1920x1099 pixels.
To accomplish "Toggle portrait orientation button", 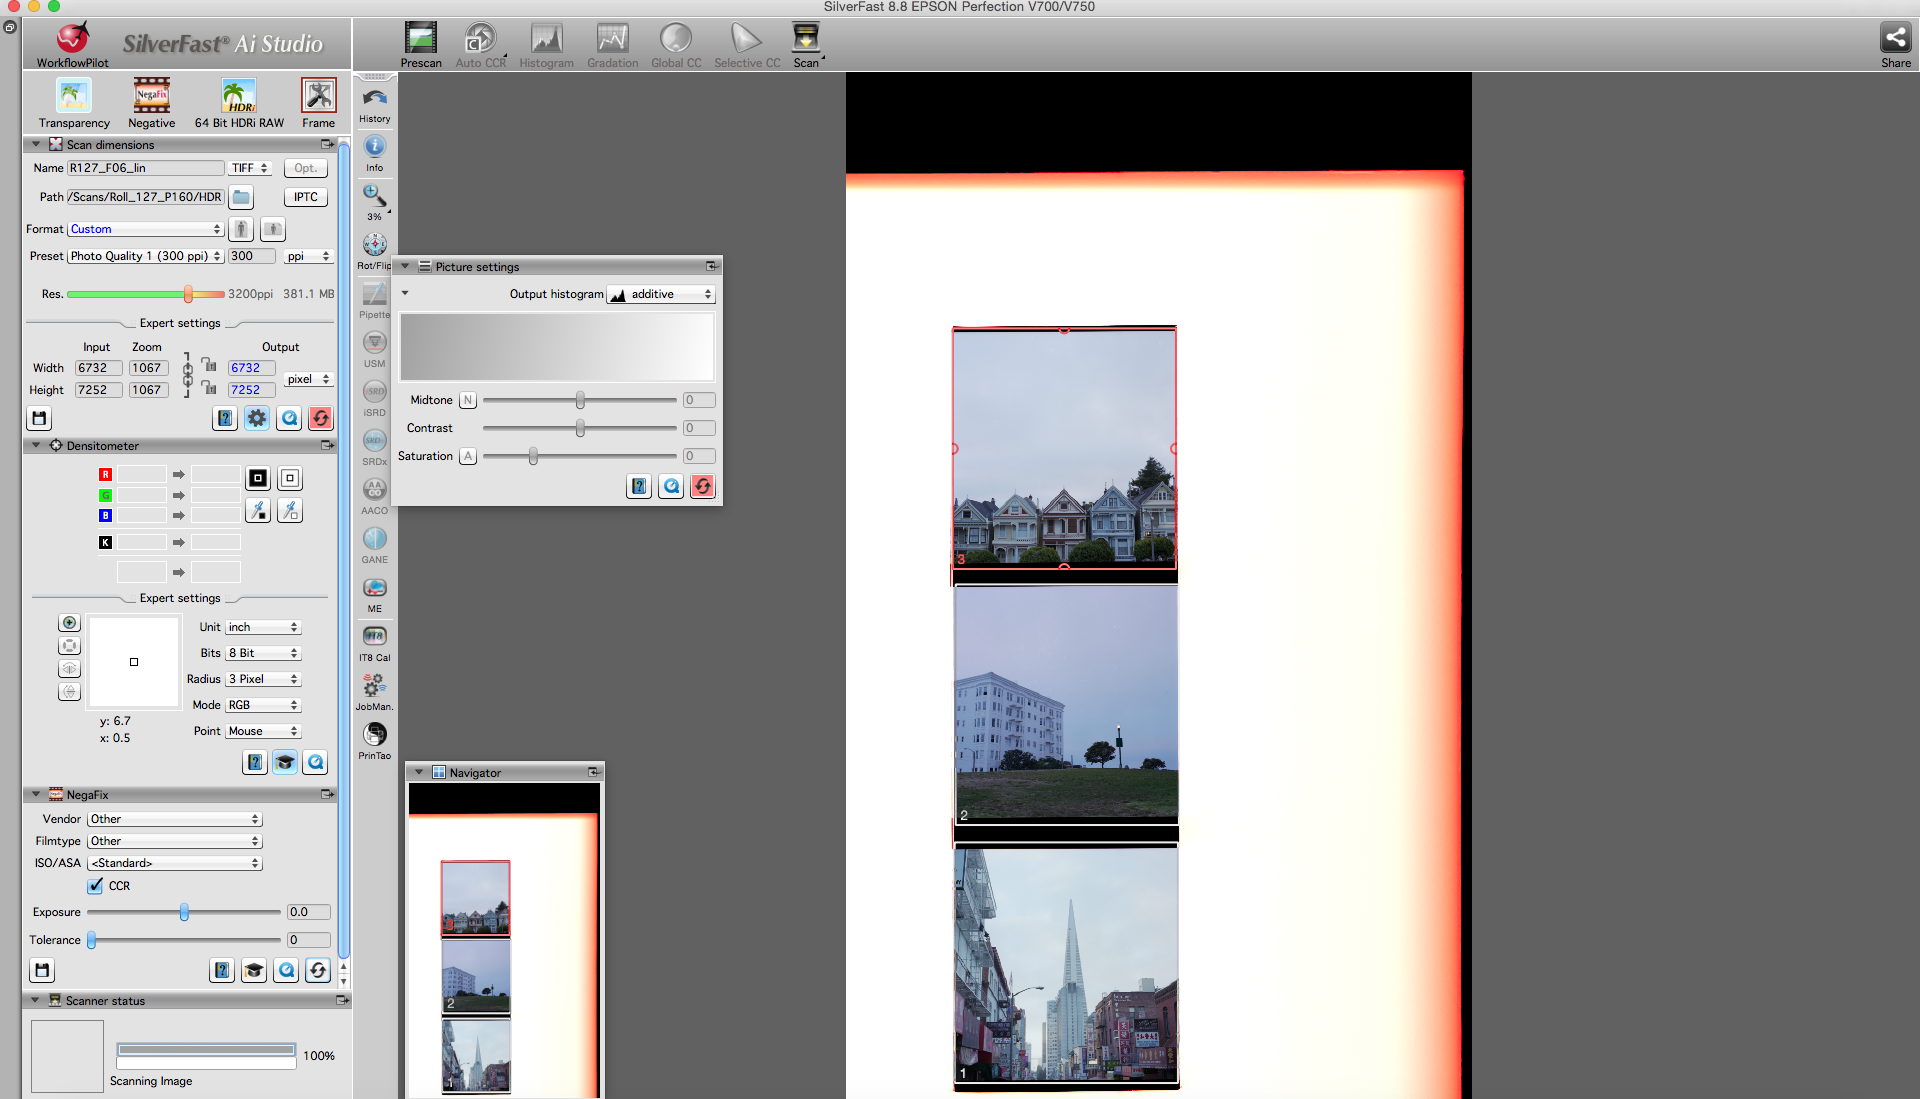I will [x=240, y=229].
